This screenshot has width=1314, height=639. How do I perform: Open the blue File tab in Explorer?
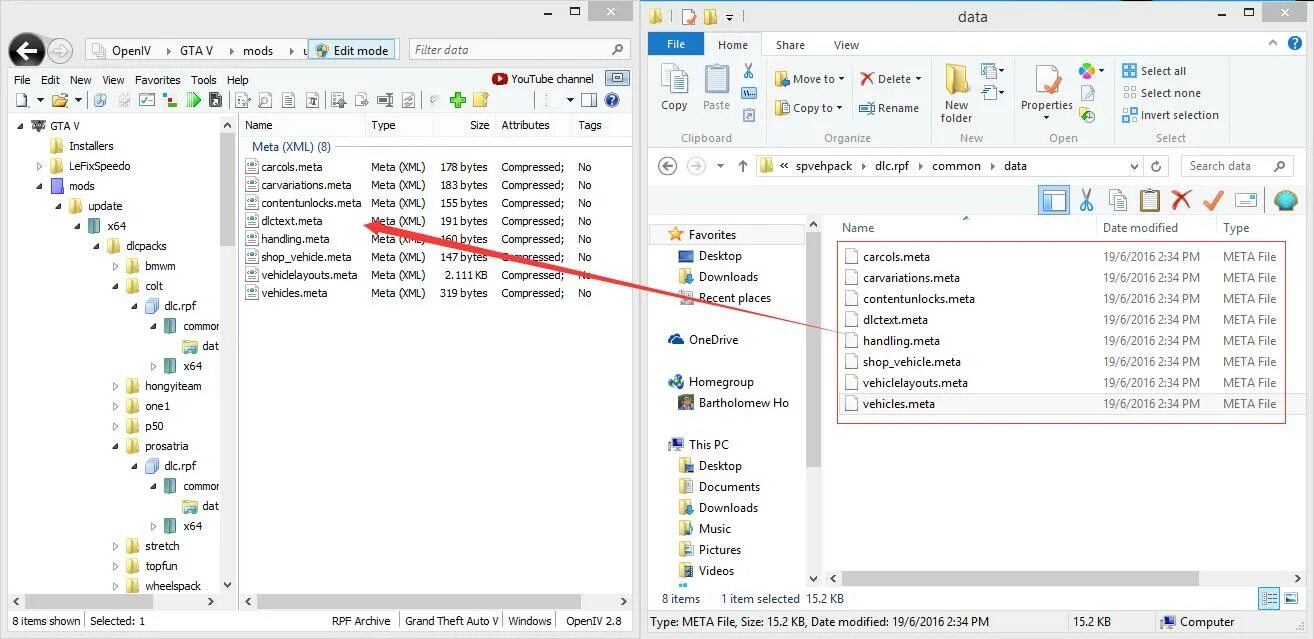coord(676,45)
